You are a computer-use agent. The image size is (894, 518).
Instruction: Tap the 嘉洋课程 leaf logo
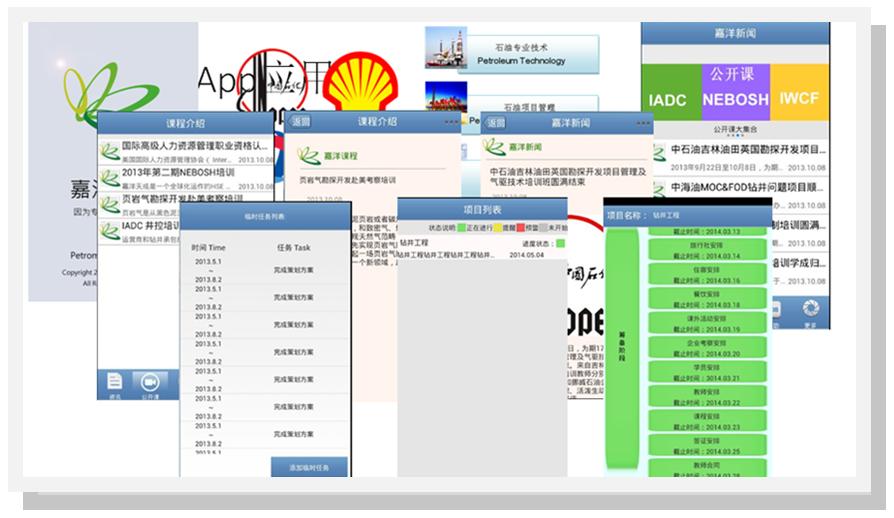(x=308, y=156)
